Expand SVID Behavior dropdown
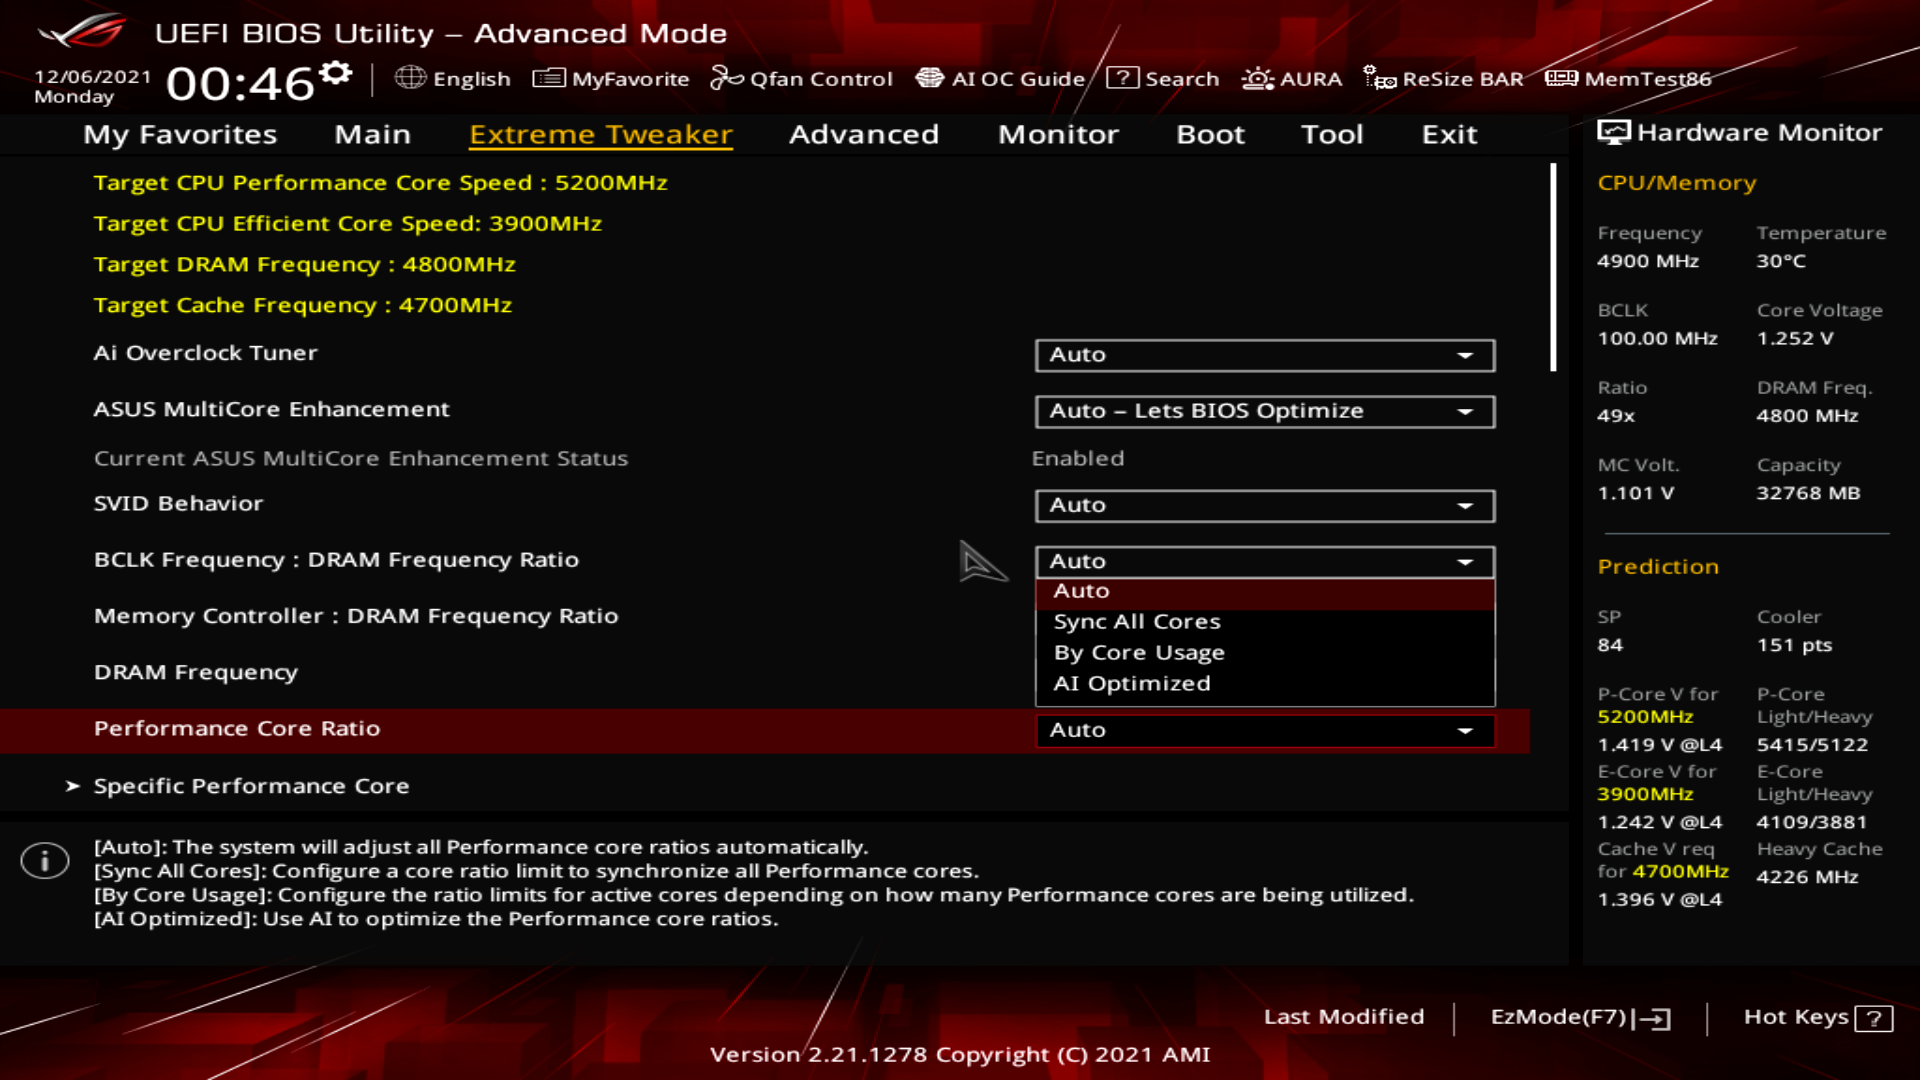This screenshot has height=1080, width=1920. pos(1264,506)
